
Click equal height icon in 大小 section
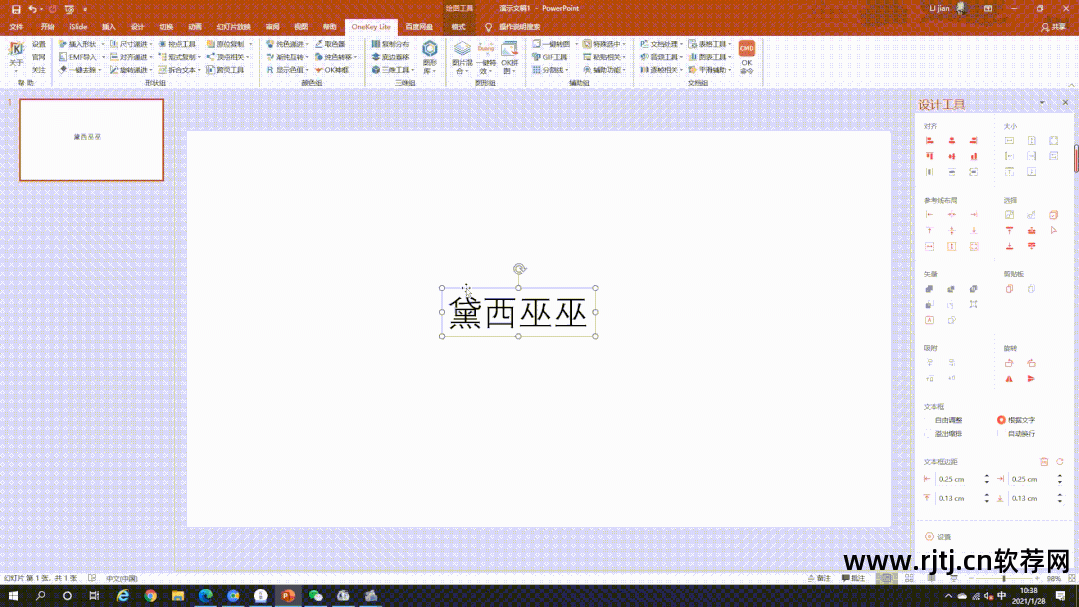1032,140
